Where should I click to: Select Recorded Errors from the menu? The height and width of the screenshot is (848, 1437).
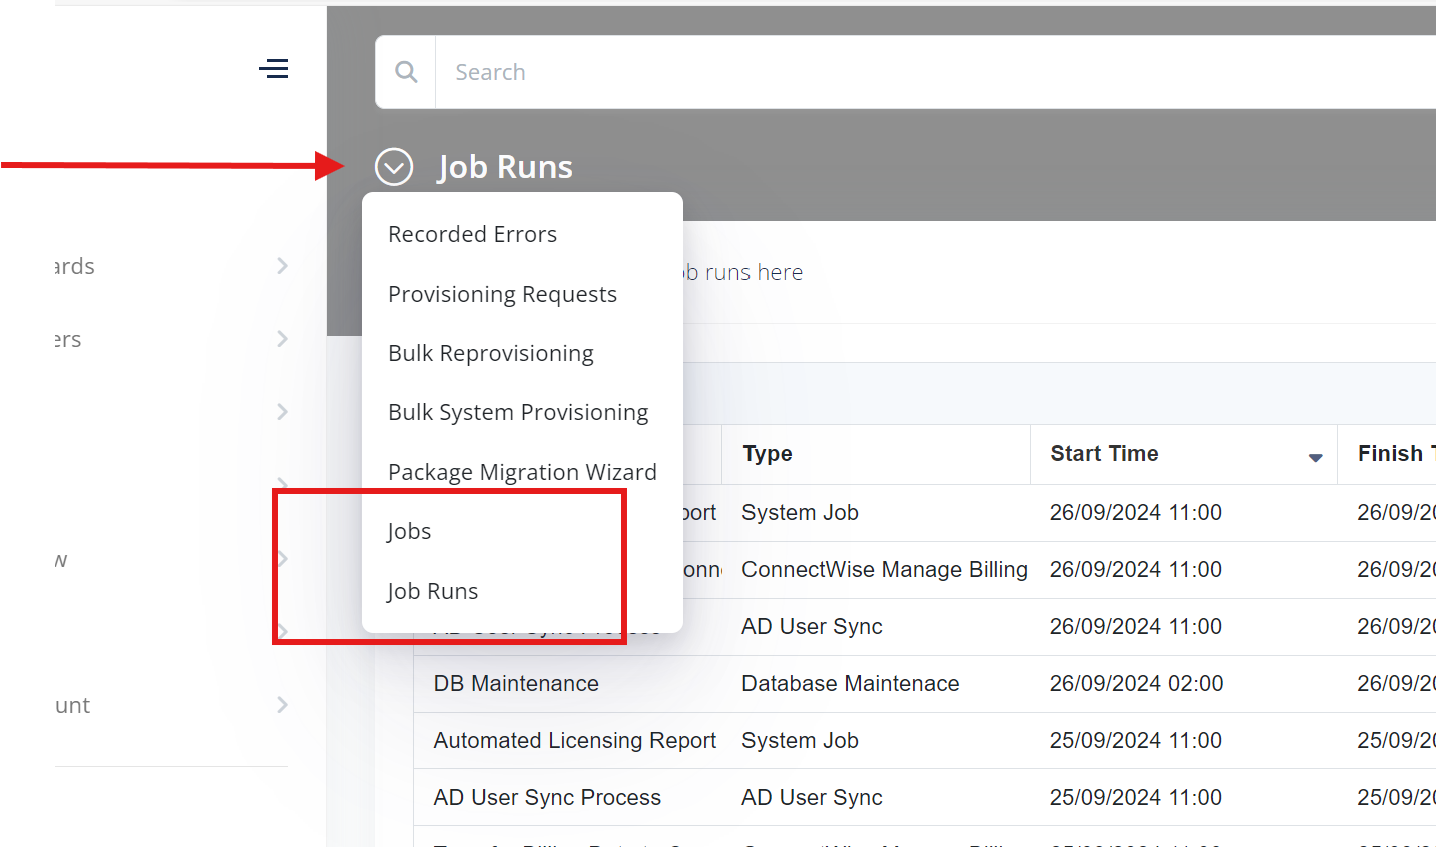(472, 233)
